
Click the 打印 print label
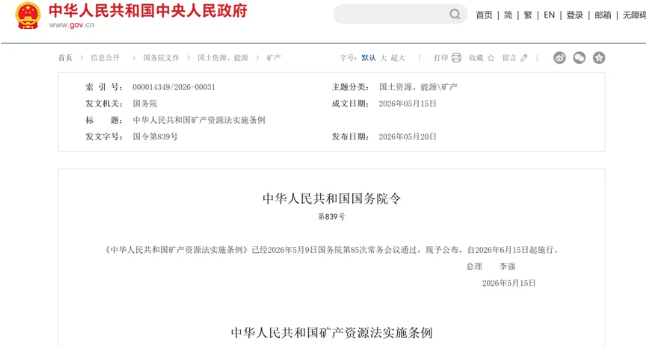(441, 58)
